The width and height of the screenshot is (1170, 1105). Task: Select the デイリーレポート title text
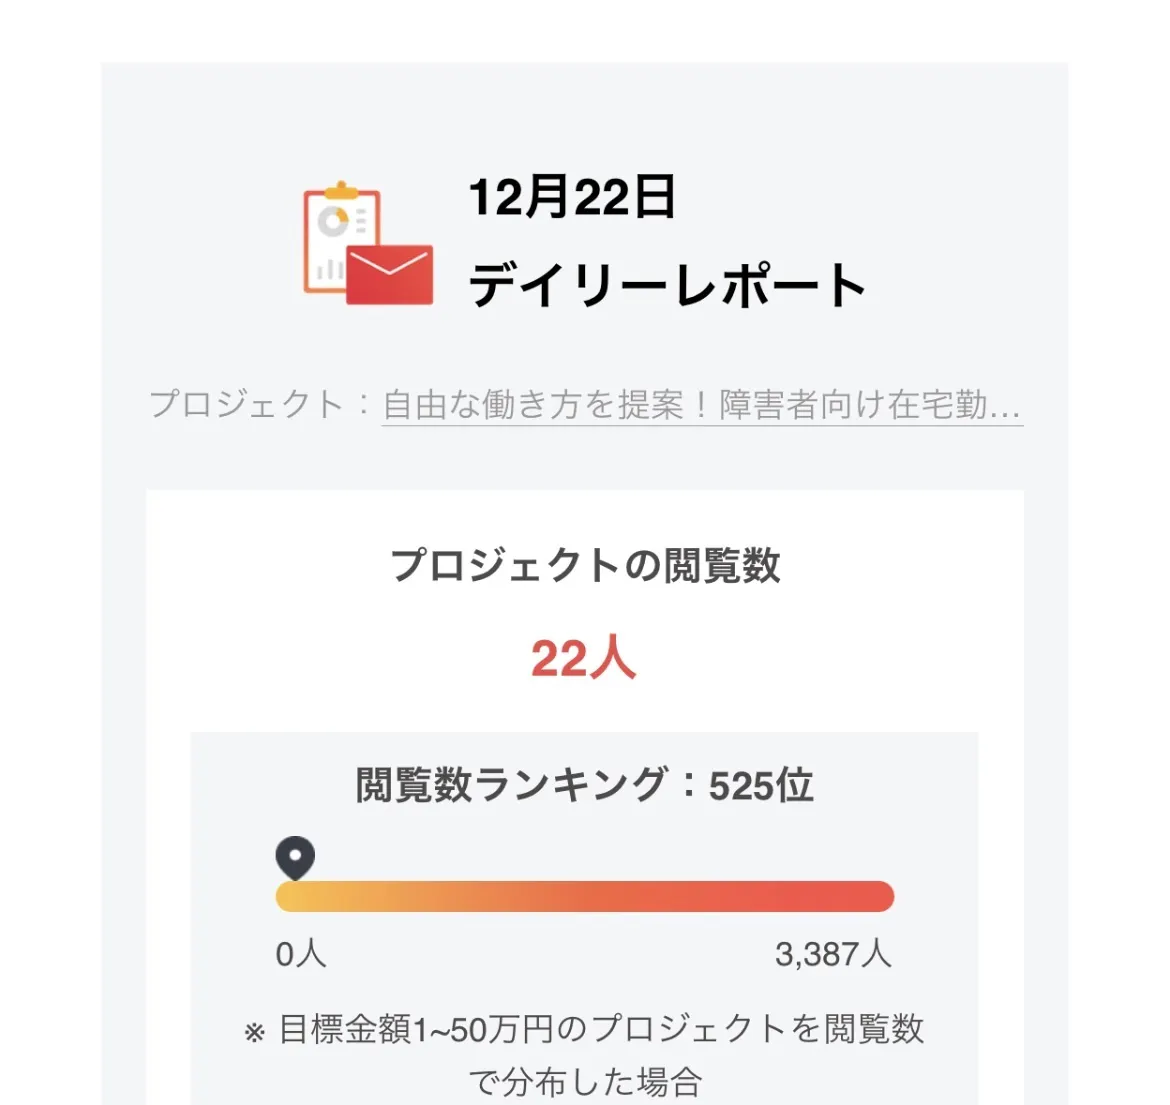667,285
